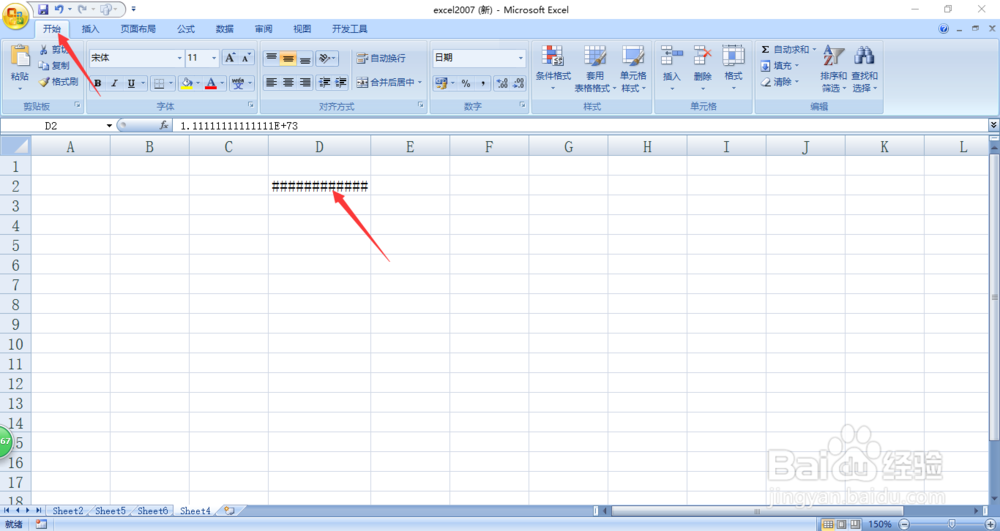Open the 数据 (Data) tab

(224, 29)
